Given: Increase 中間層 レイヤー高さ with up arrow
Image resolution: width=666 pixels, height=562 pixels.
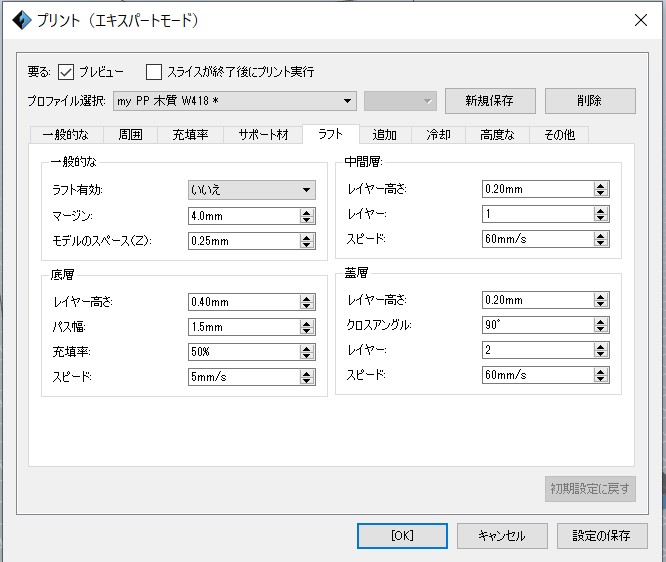Looking at the screenshot, I should click(600, 185).
